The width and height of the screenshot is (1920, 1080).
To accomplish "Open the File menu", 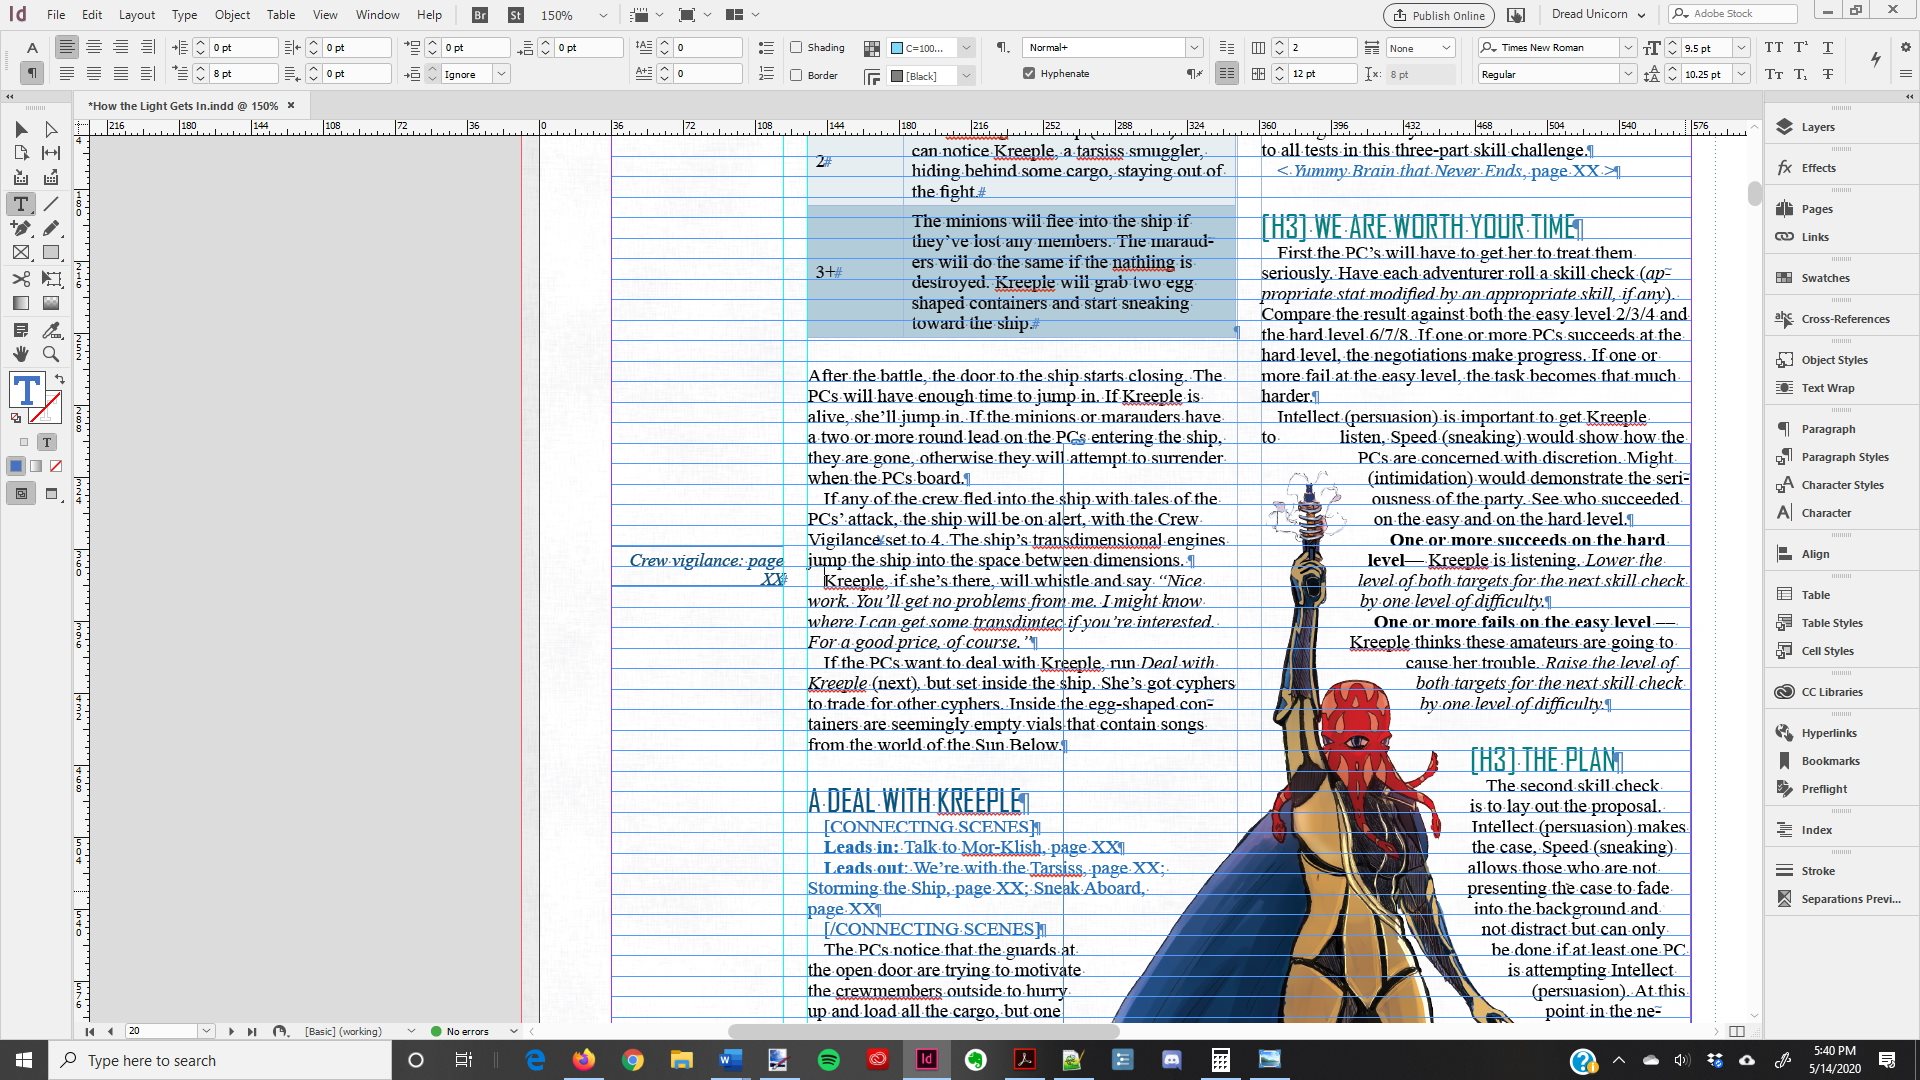I will click(x=56, y=15).
